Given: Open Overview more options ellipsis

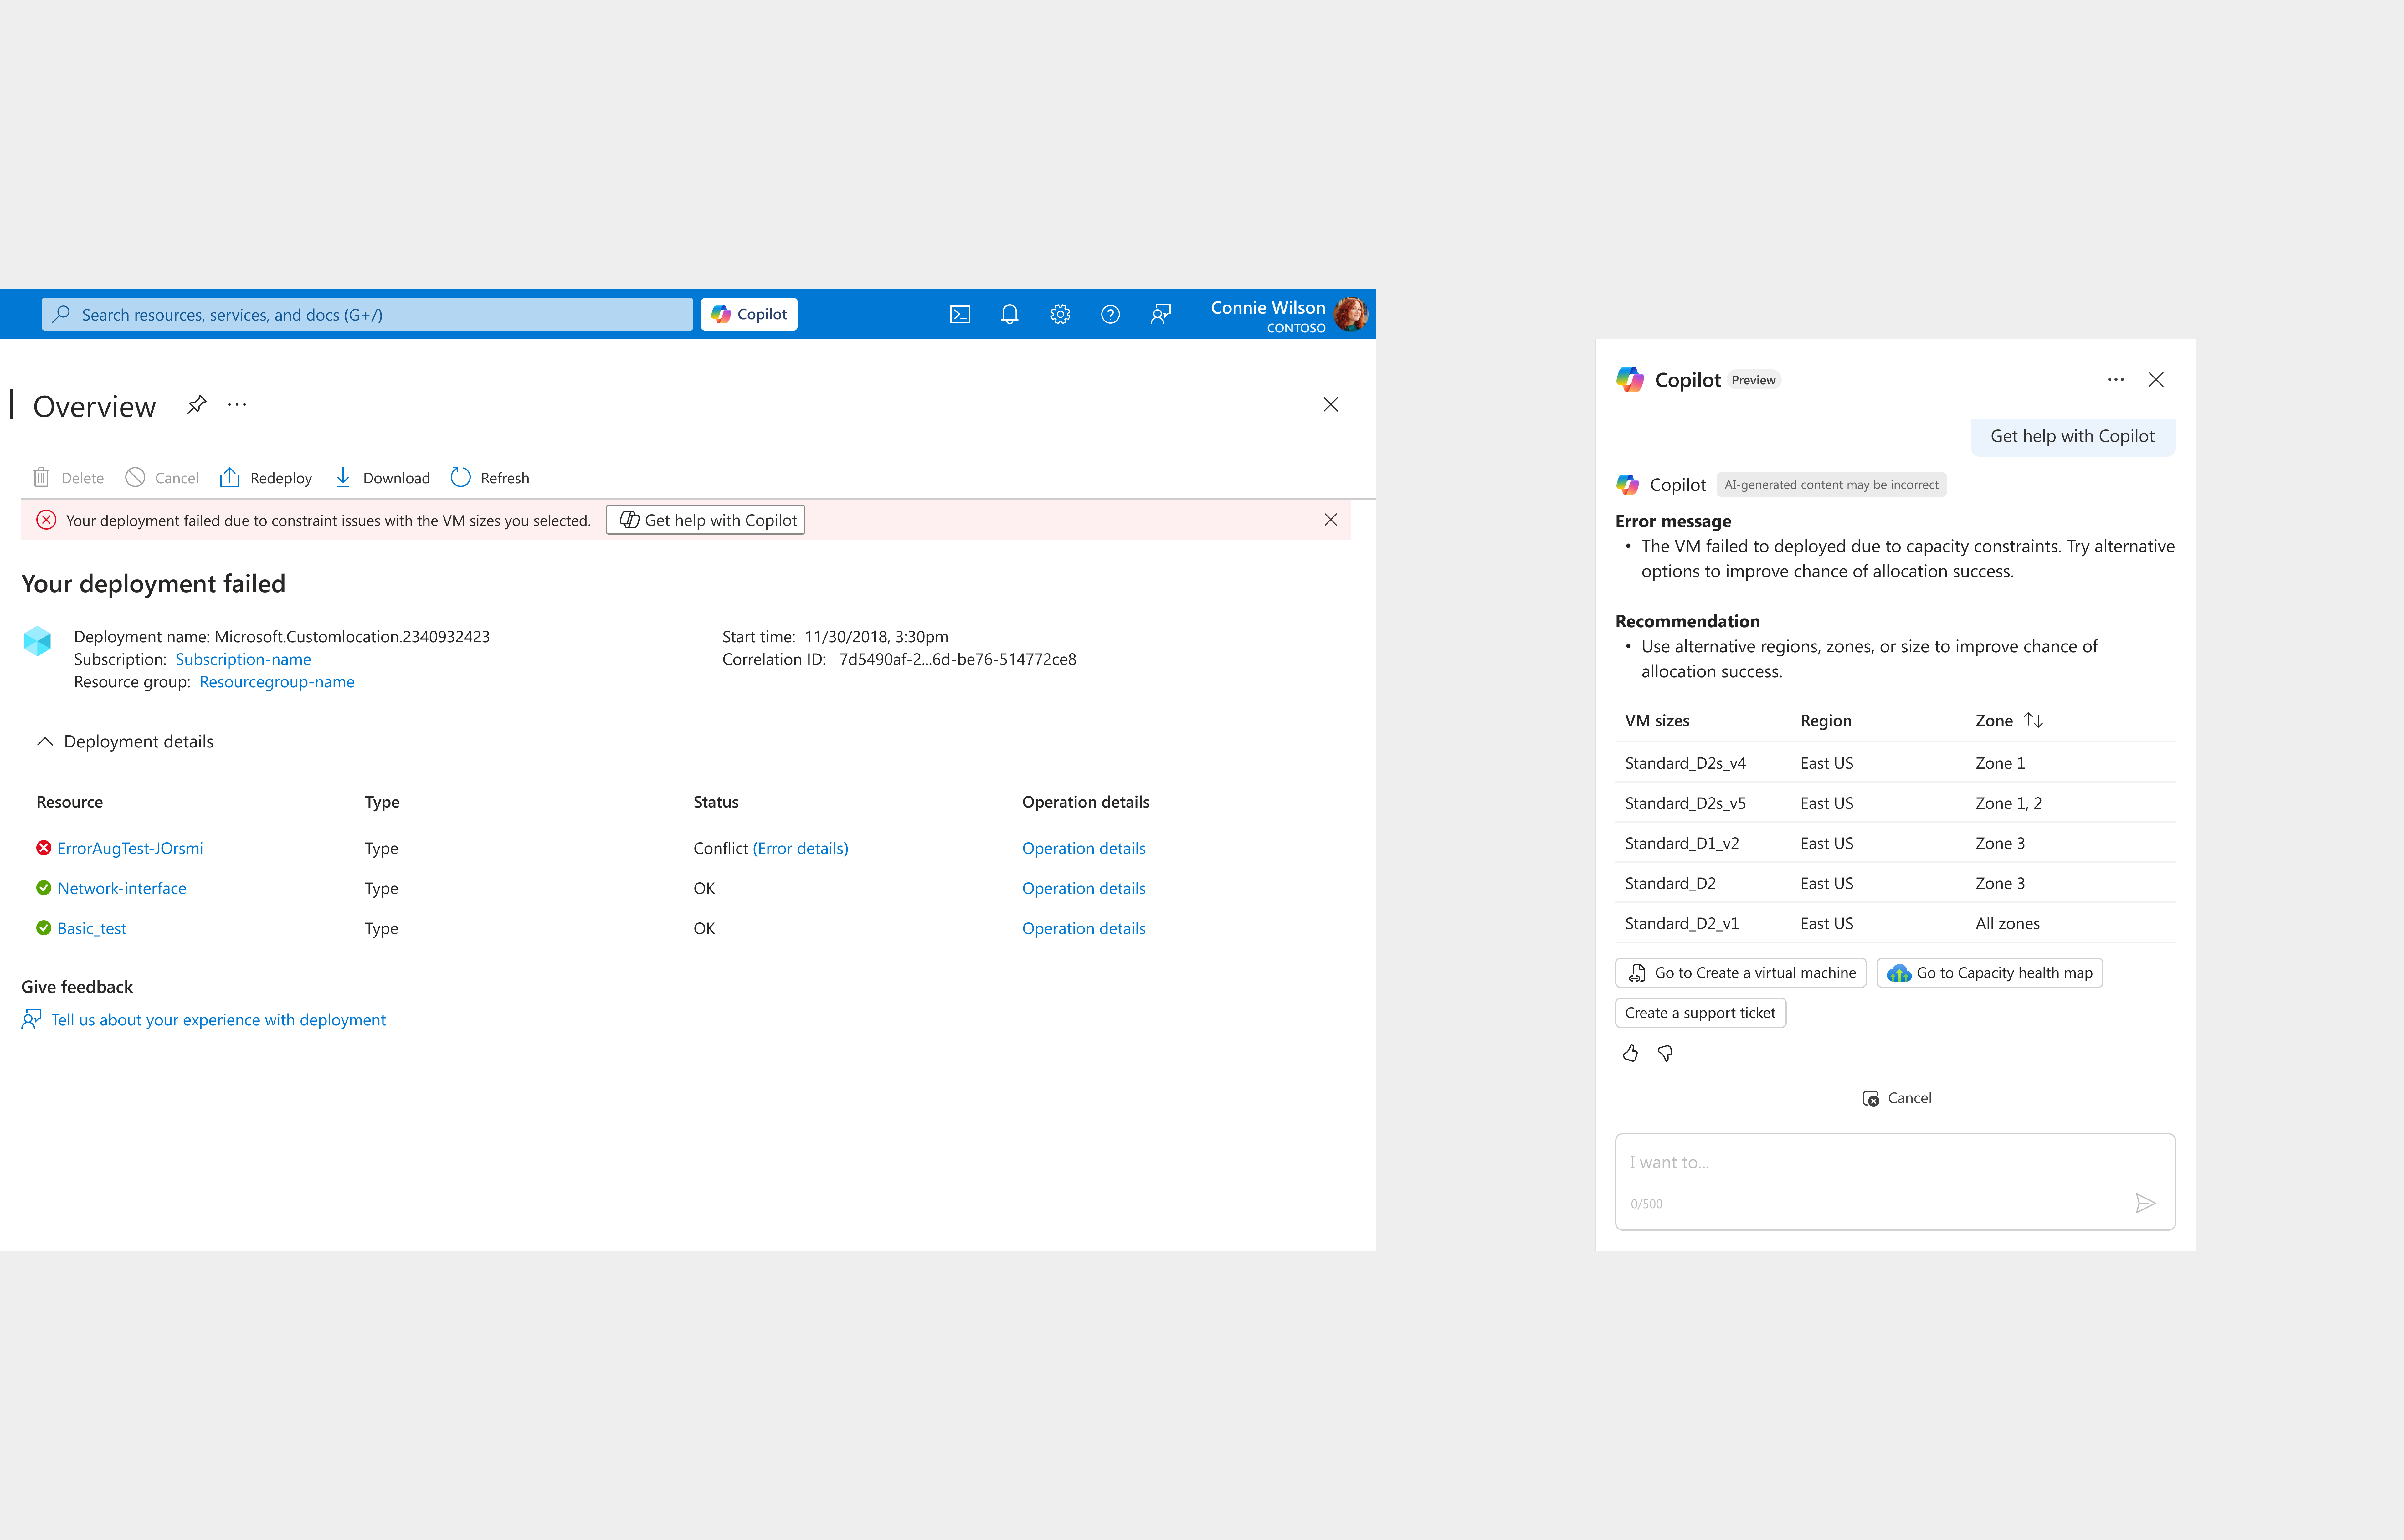Looking at the screenshot, I should (237, 405).
